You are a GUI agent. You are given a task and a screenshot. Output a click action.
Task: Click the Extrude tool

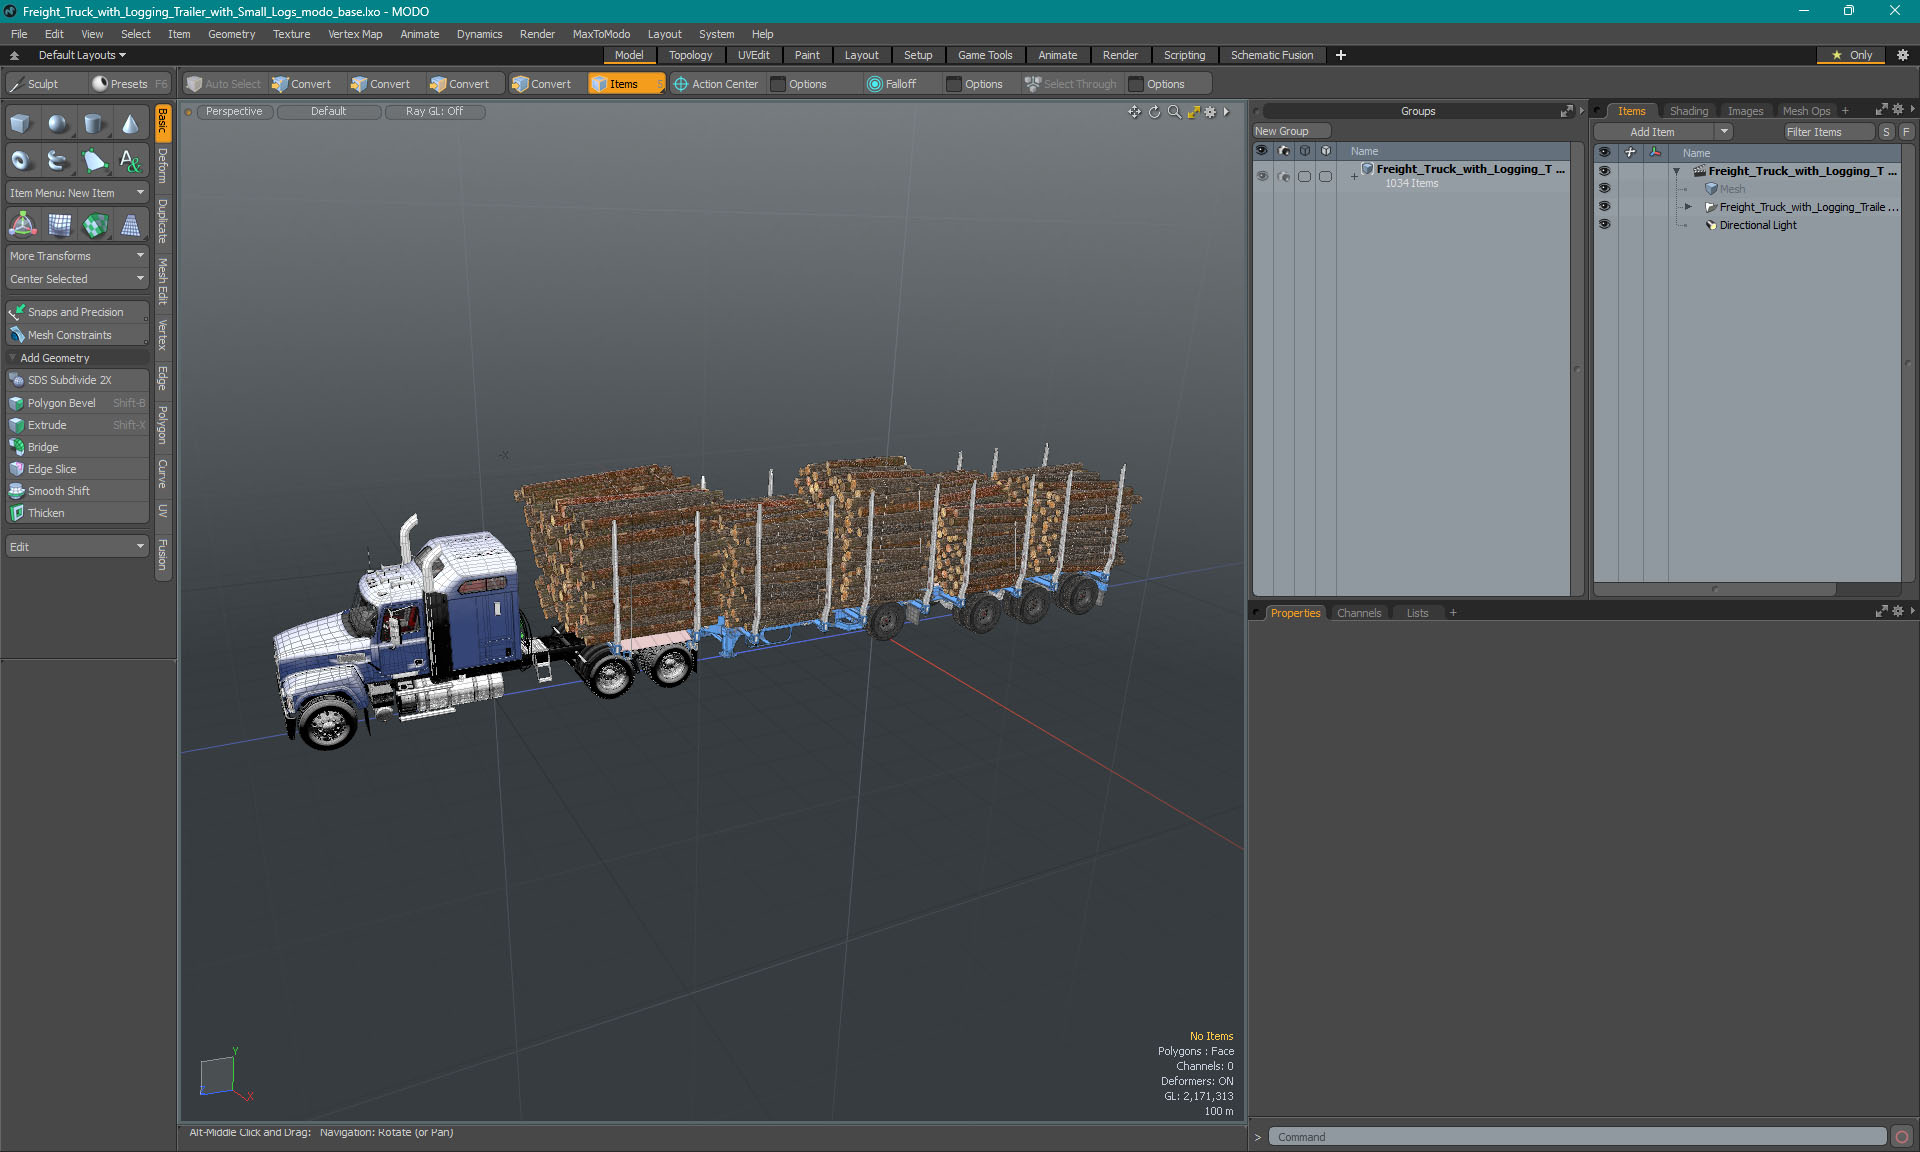77,425
